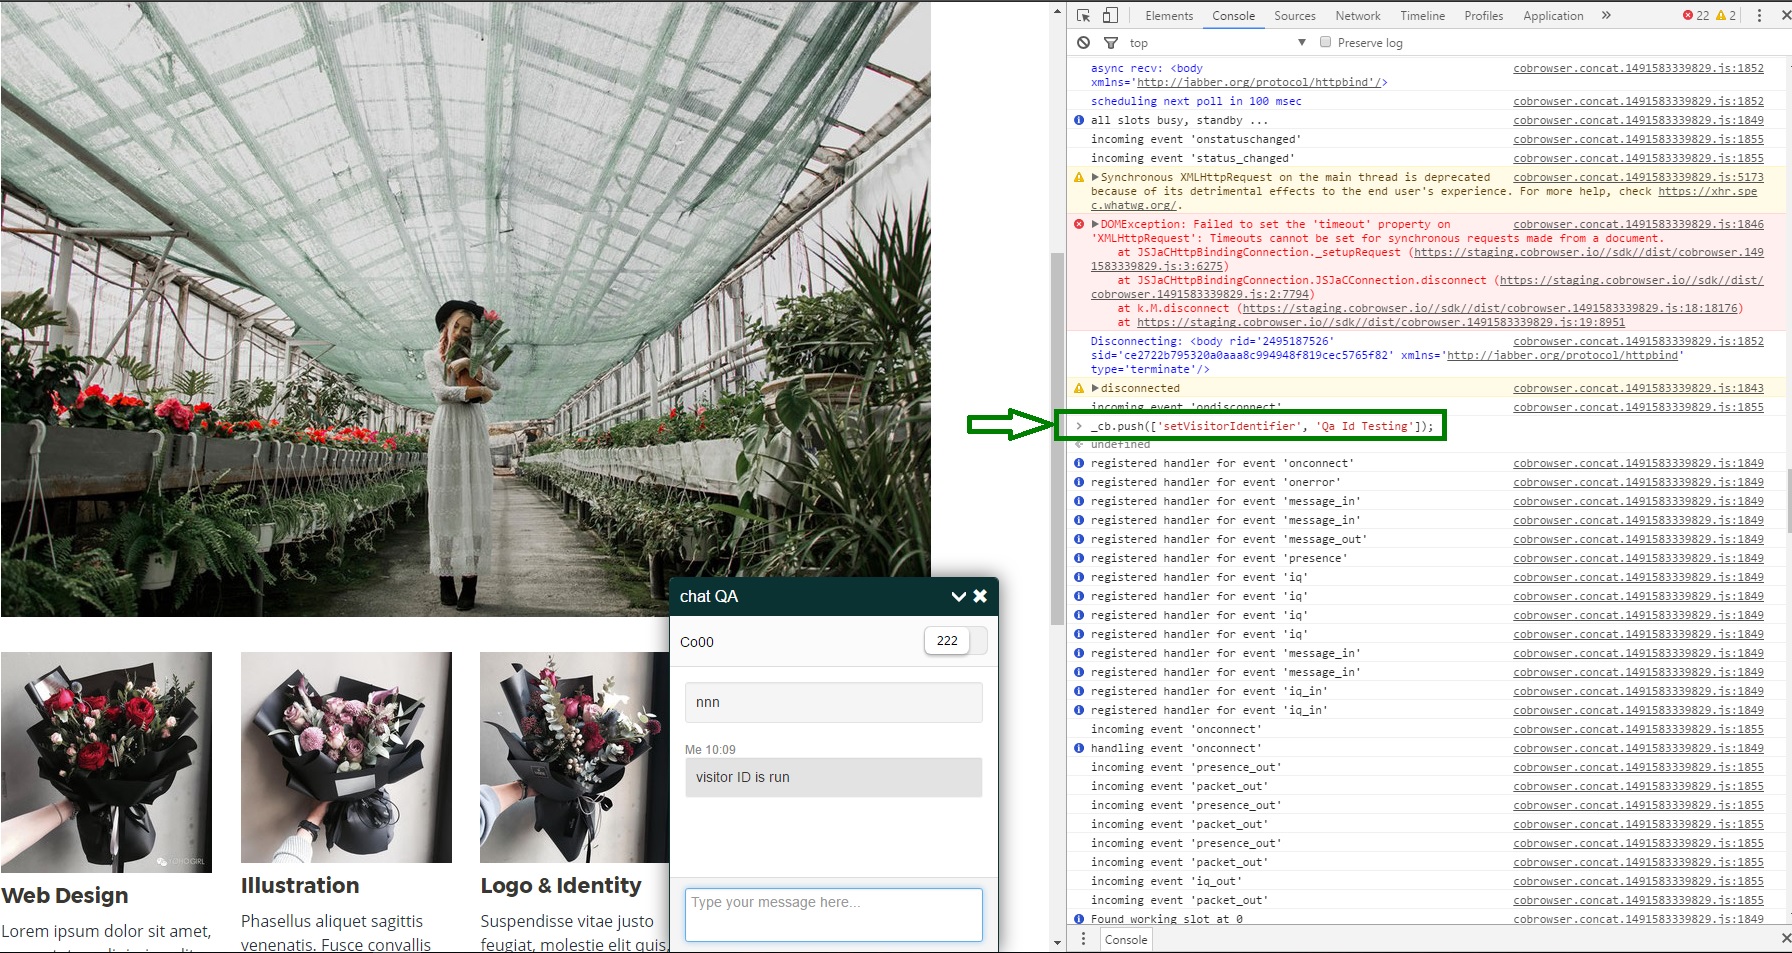Click the Logo & Identity bouquet thumbnail
The height and width of the screenshot is (953, 1792).
click(574, 757)
